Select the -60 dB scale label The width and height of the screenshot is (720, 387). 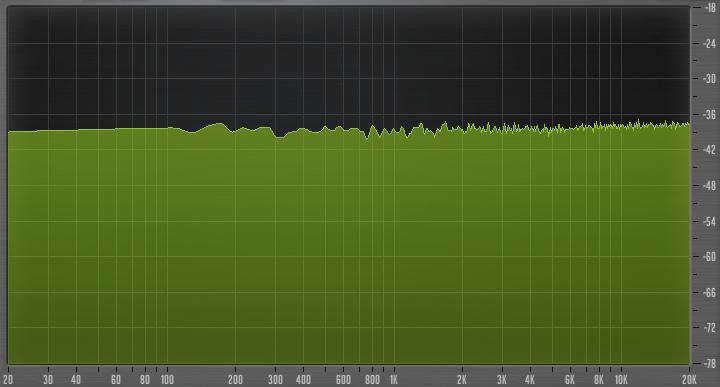[709, 256]
